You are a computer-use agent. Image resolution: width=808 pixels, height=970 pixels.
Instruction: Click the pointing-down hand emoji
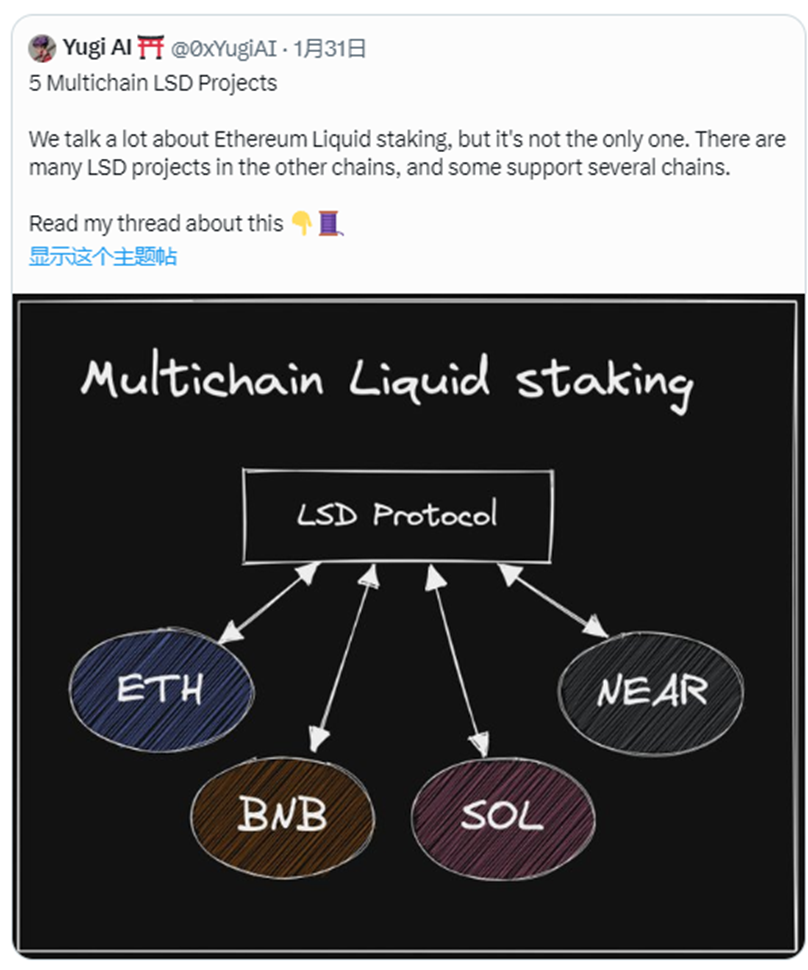coord(302,223)
